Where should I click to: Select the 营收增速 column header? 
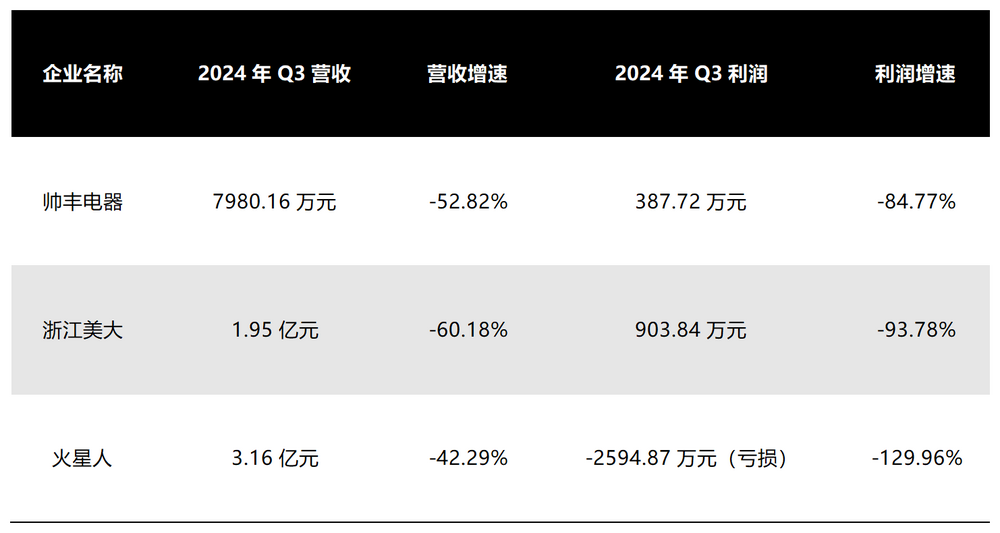pos(467,74)
